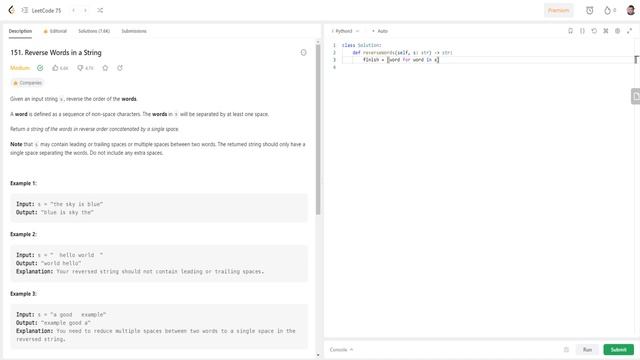Open the timer alarm clock icon
Image resolution: width=640 pixels, height=360 pixels.
[589, 11]
